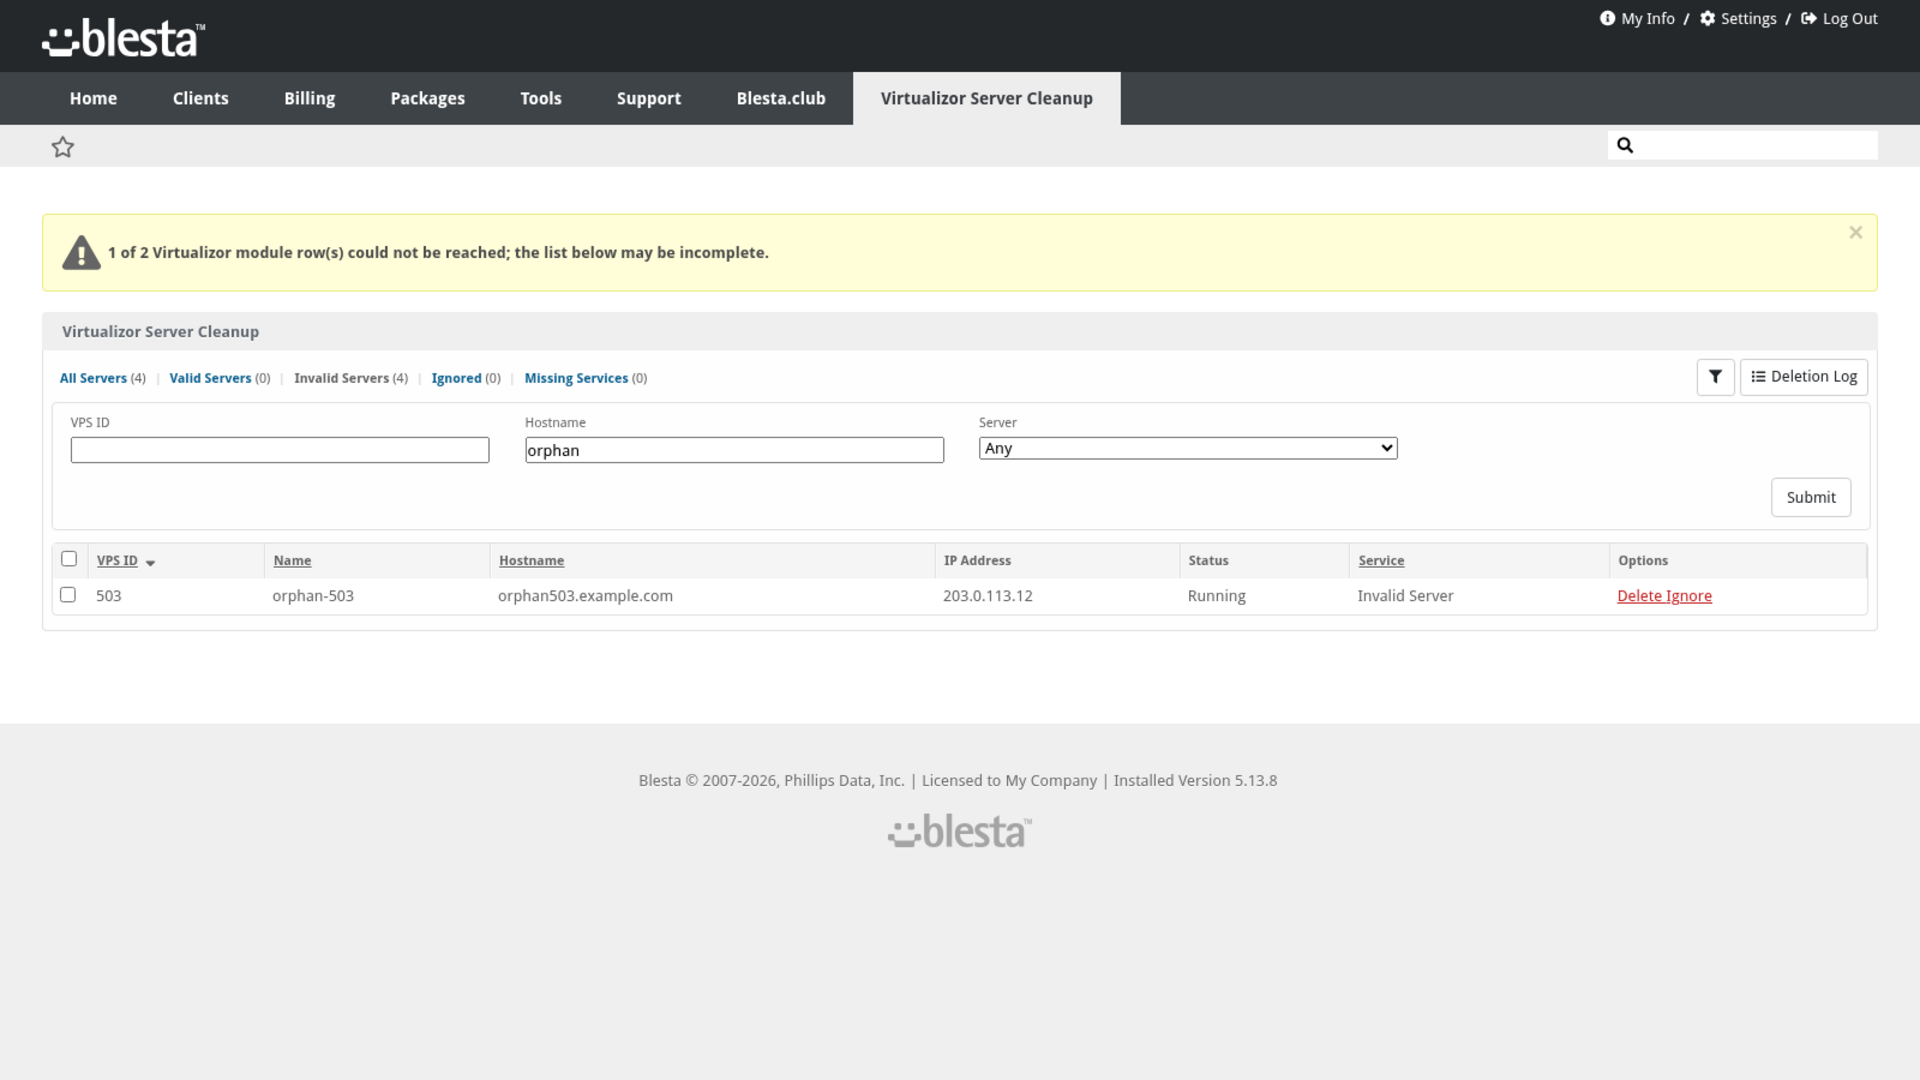Click the VPS ID sort arrow

tap(150, 563)
